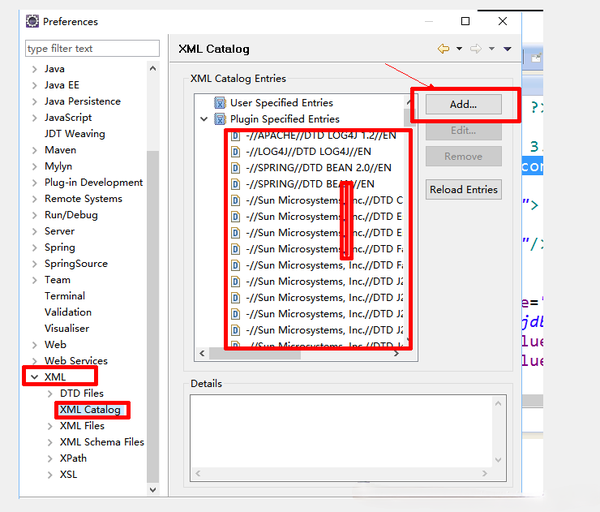This screenshot has height=512, width=600.
Task: Click the catalog entries horizontal scrollbar
Action: [x=299, y=354]
